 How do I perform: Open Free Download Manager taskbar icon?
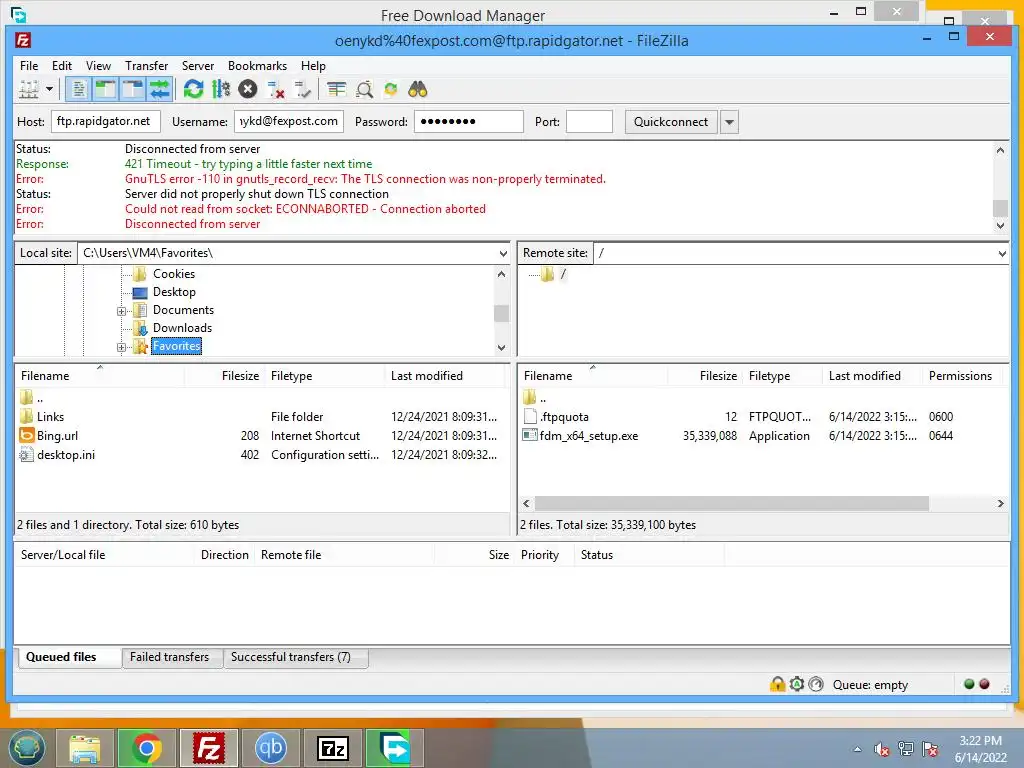pos(395,748)
